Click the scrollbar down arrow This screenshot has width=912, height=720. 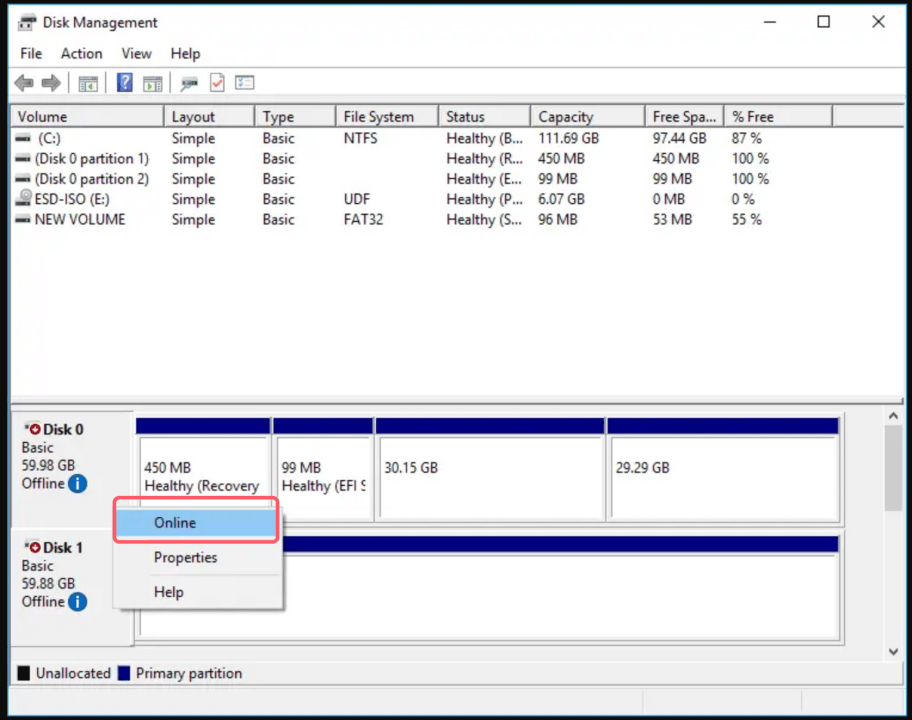(x=894, y=651)
